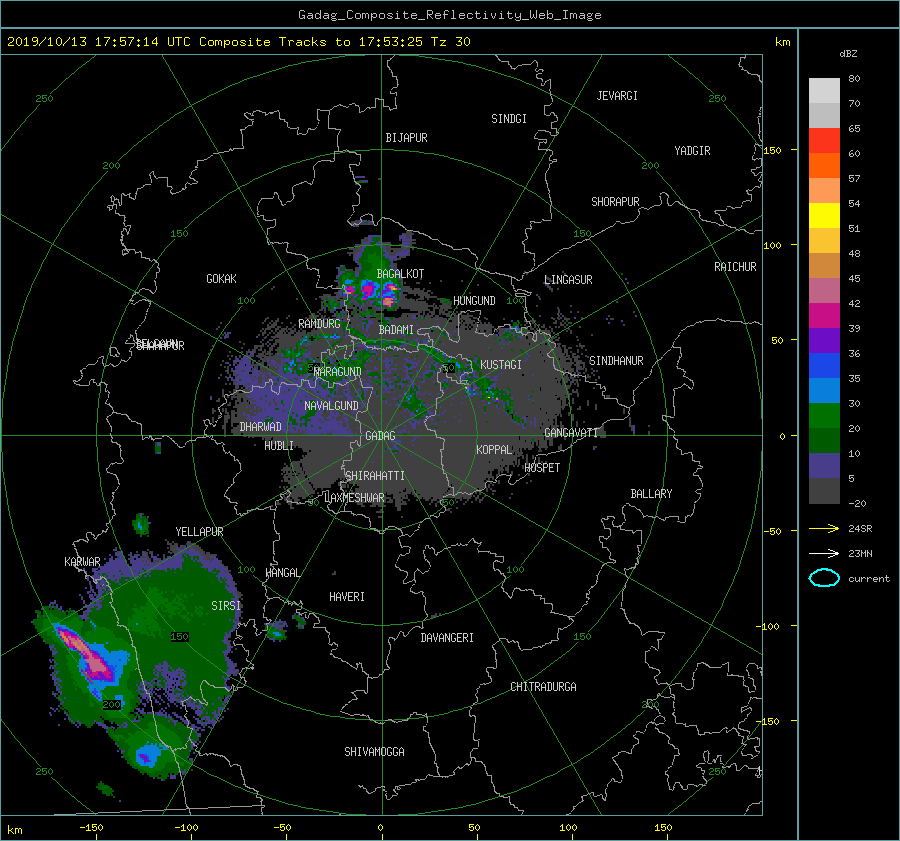Click the storm cell cluster near BAGALKOT
900x841 pixels.
[x=370, y=290]
